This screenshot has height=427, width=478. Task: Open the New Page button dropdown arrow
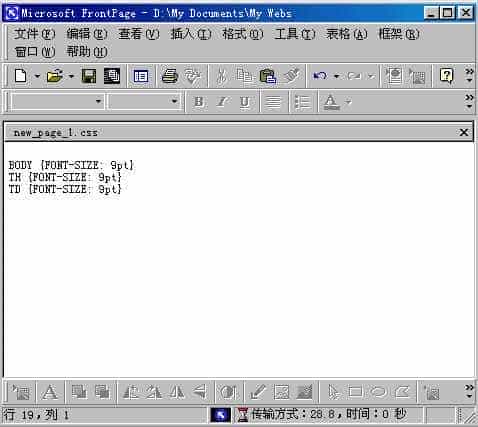coord(37,76)
